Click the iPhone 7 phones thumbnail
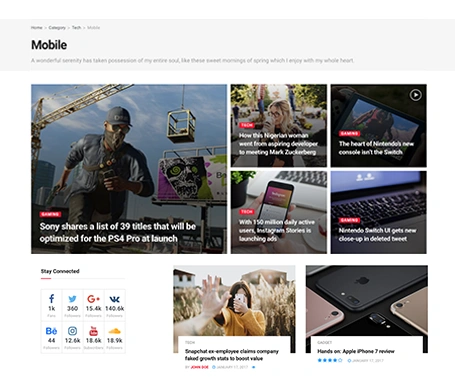The width and height of the screenshot is (455, 385). click(x=367, y=300)
